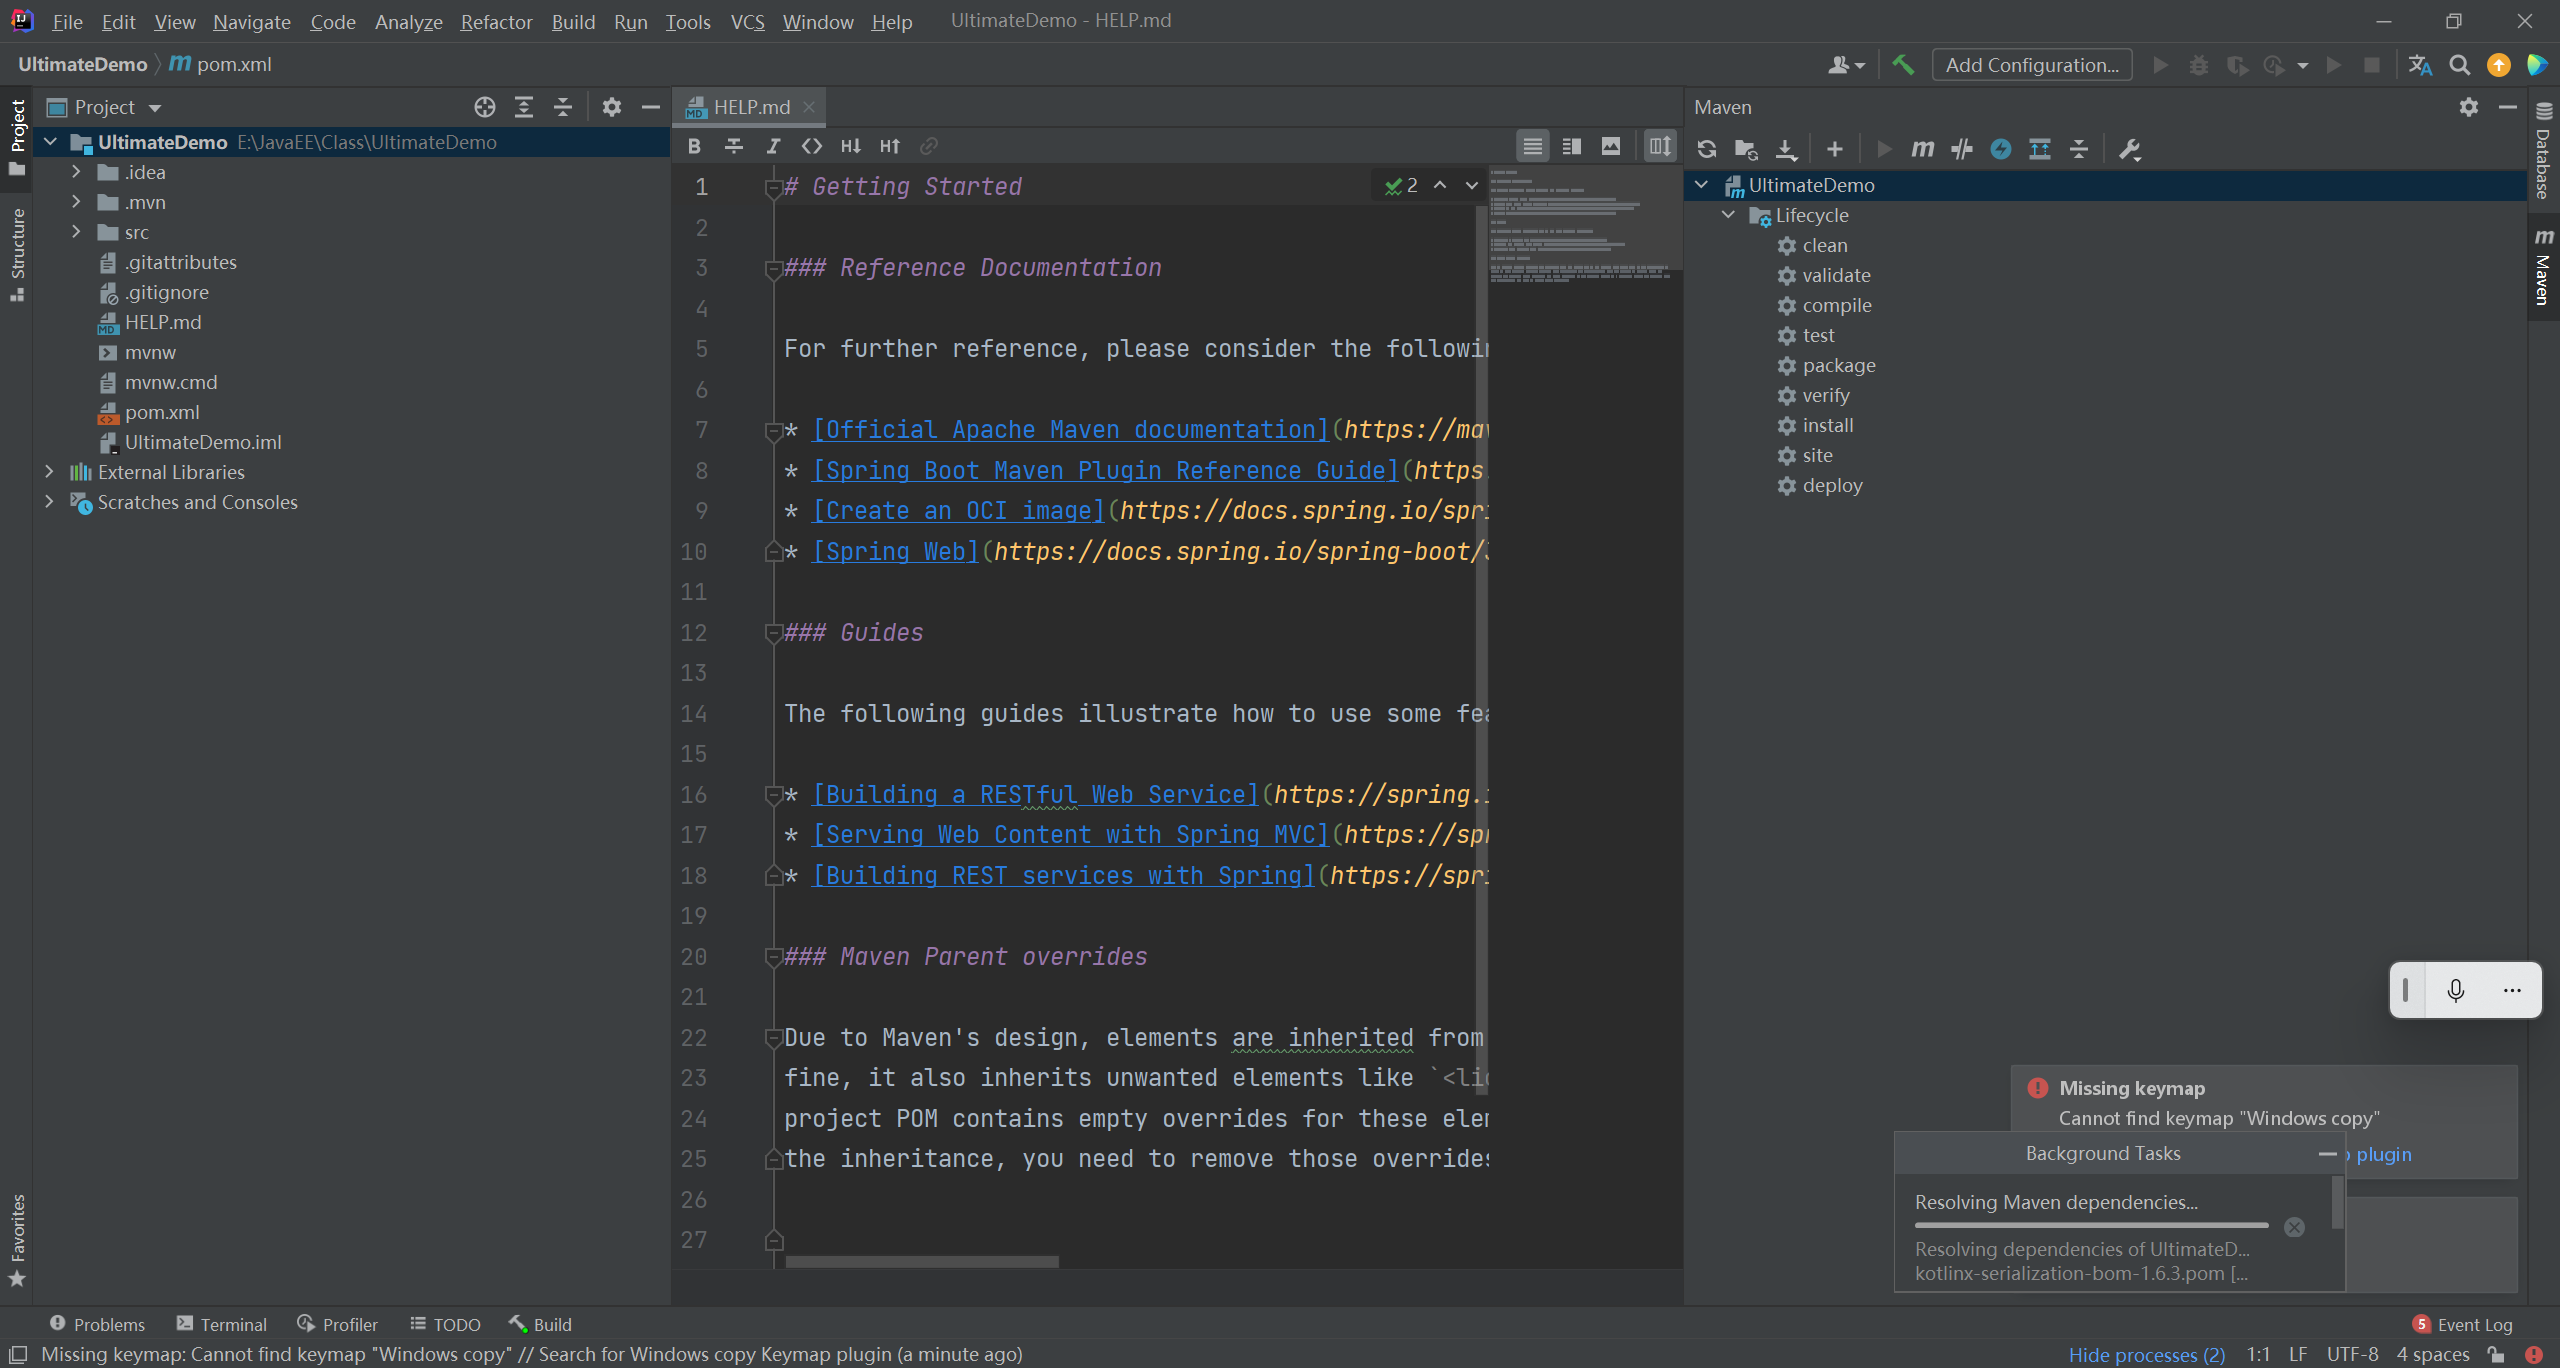Click UTF-8 encoding in status bar
This screenshot has width=2560, height=1368.
point(2352,1354)
